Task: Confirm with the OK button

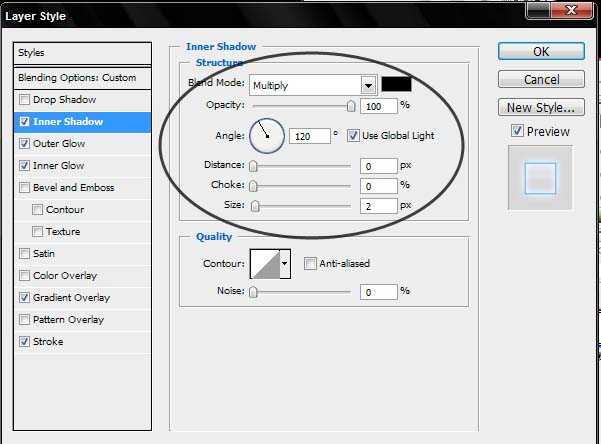Action: pyautogui.click(x=541, y=51)
